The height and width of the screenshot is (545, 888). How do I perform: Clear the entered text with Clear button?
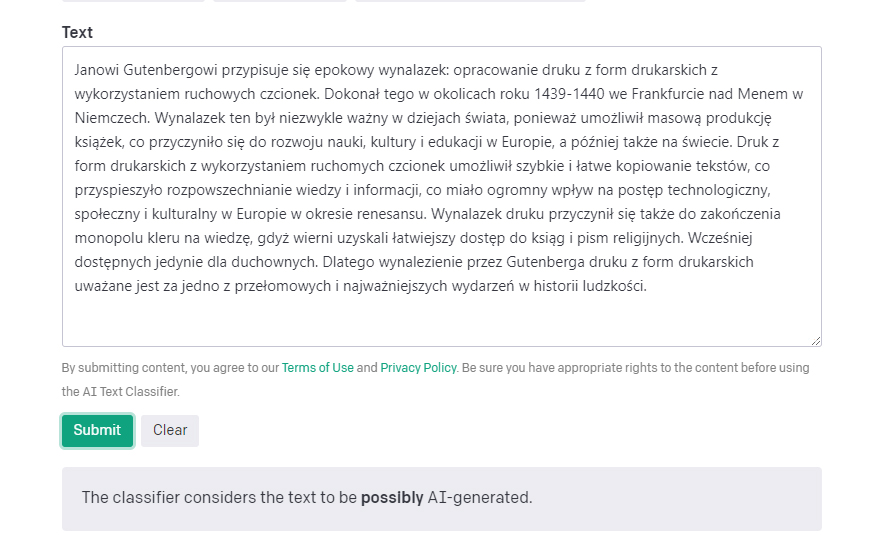[170, 431]
